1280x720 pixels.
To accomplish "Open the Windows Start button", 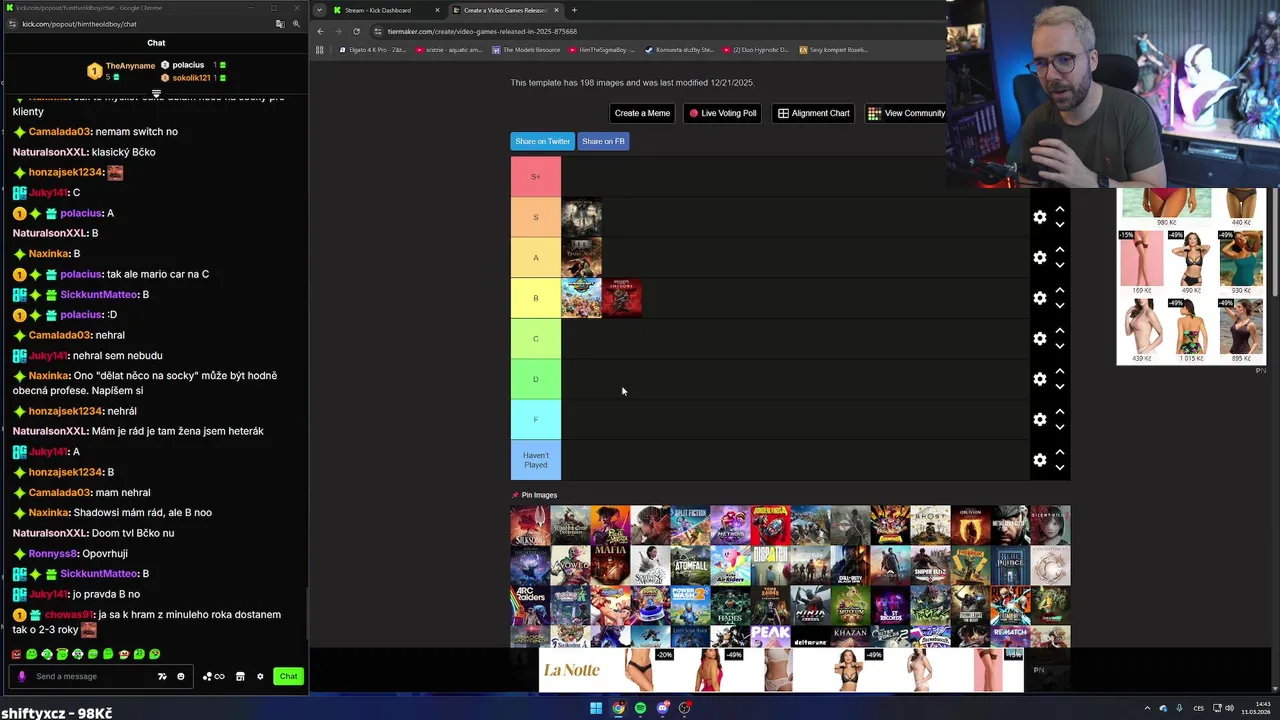I will (x=596, y=708).
